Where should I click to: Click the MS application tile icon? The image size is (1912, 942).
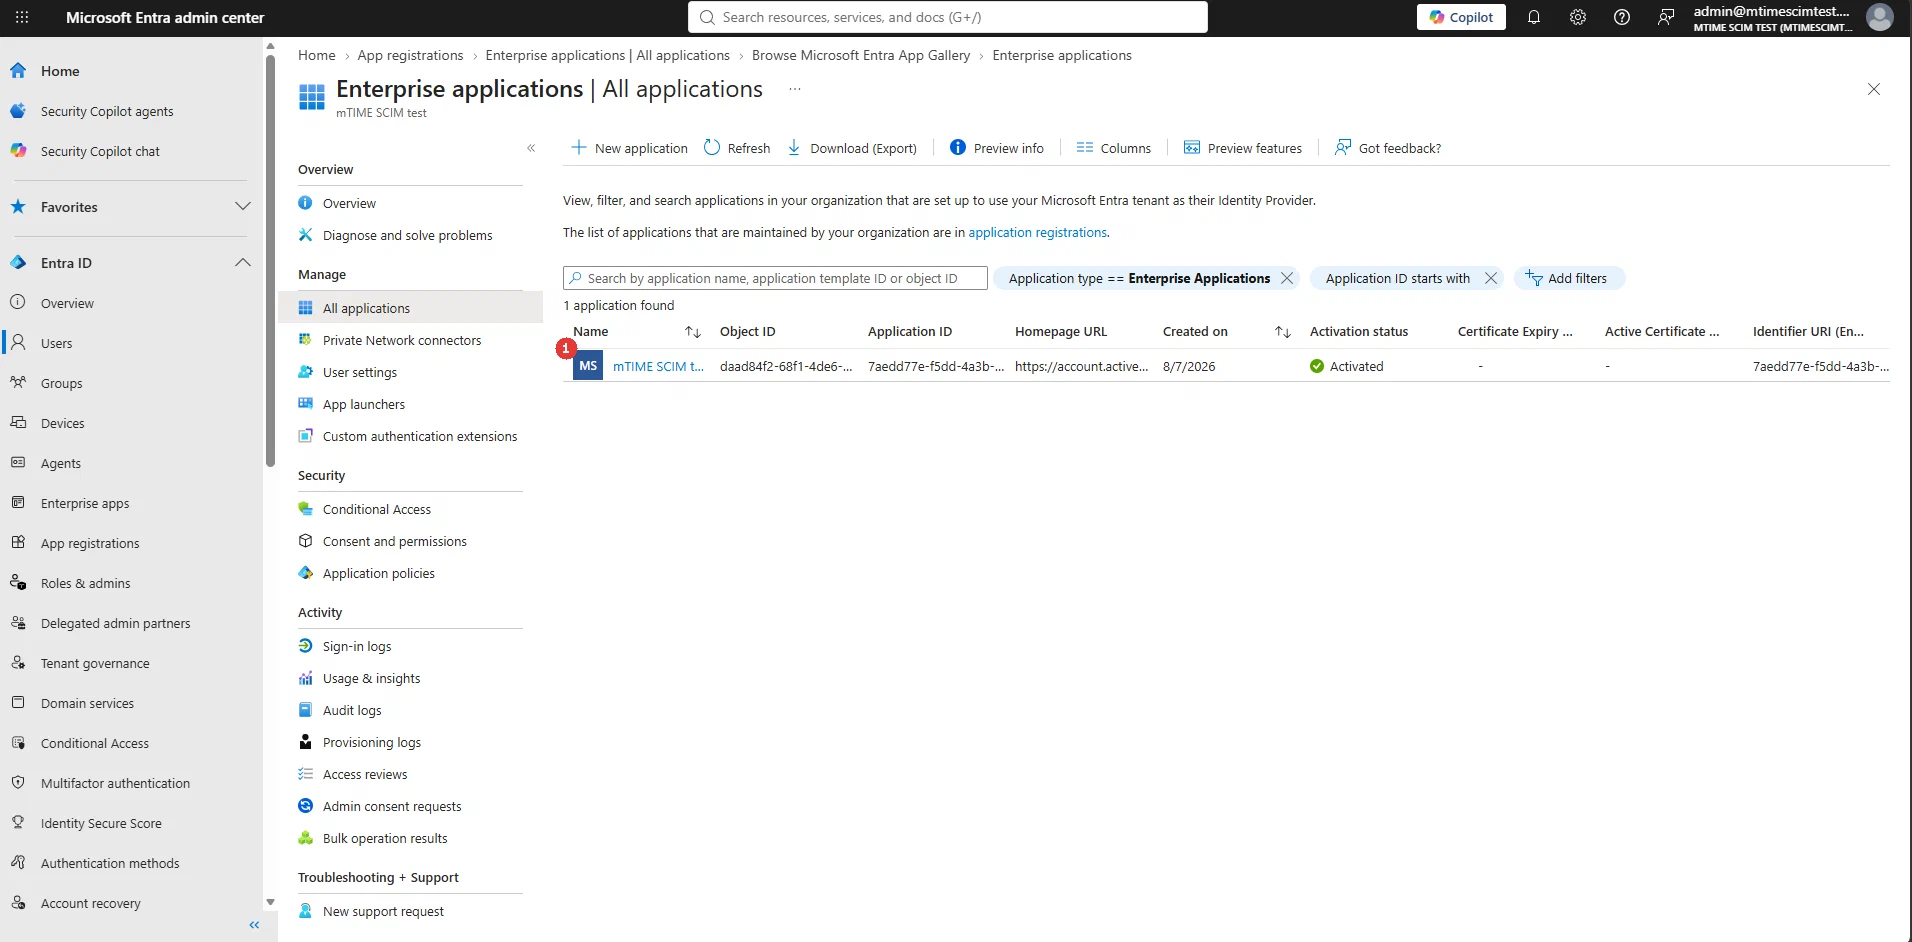(588, 366)
